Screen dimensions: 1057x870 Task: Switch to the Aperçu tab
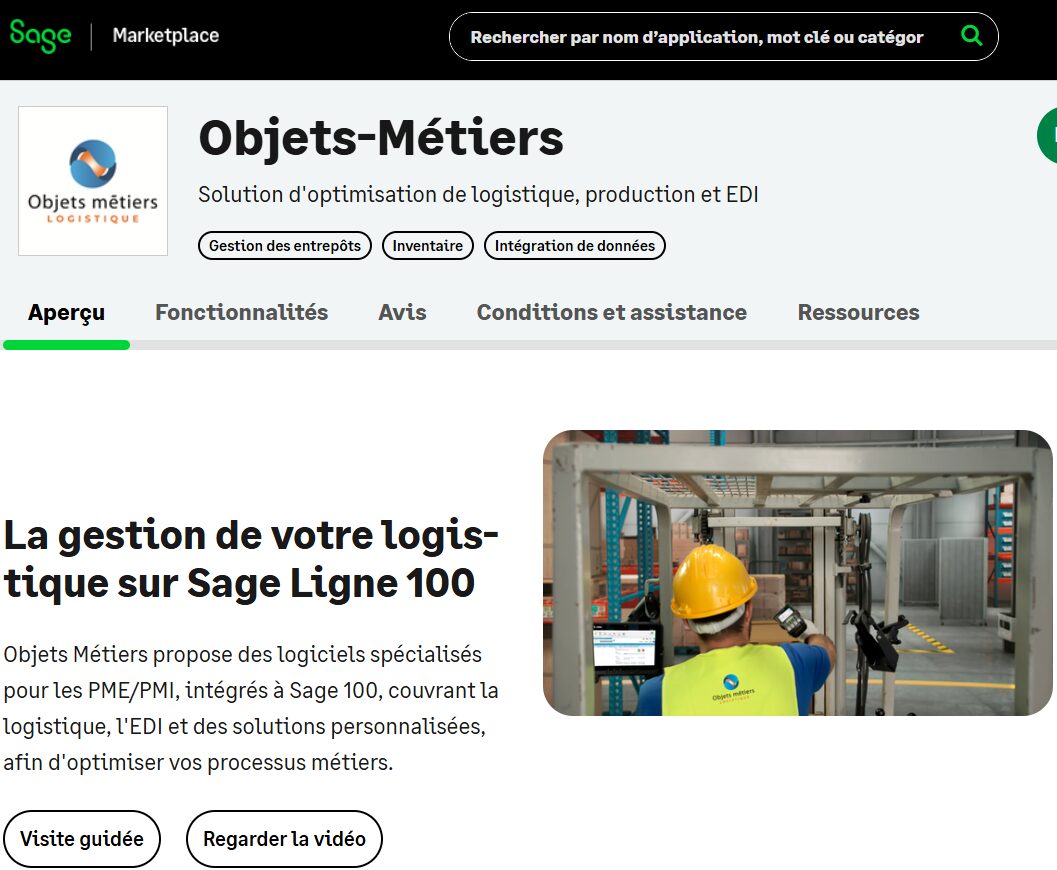point(66,313)
